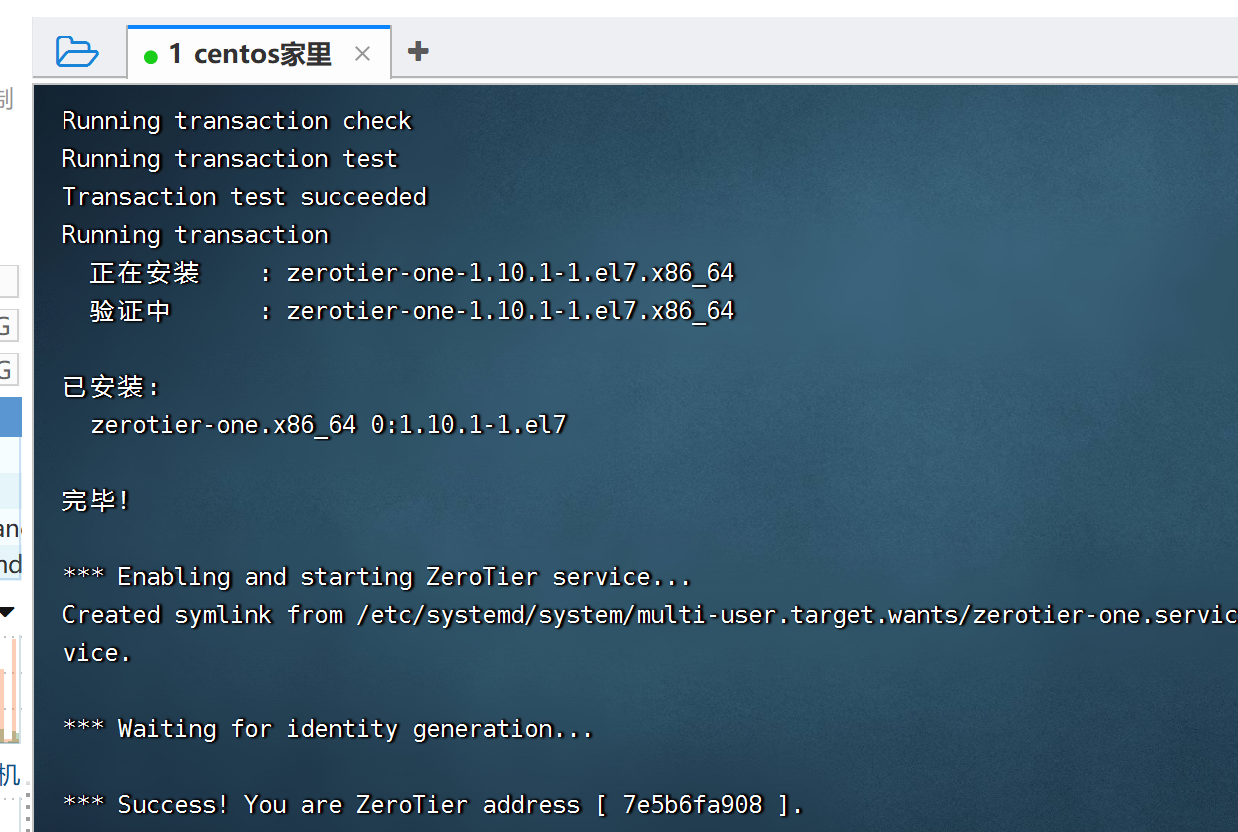Close the centos家里 tab
Image resolution: width=1238 pixels, height=832 pixels.
pyautogui.click(x=362, y=54)
